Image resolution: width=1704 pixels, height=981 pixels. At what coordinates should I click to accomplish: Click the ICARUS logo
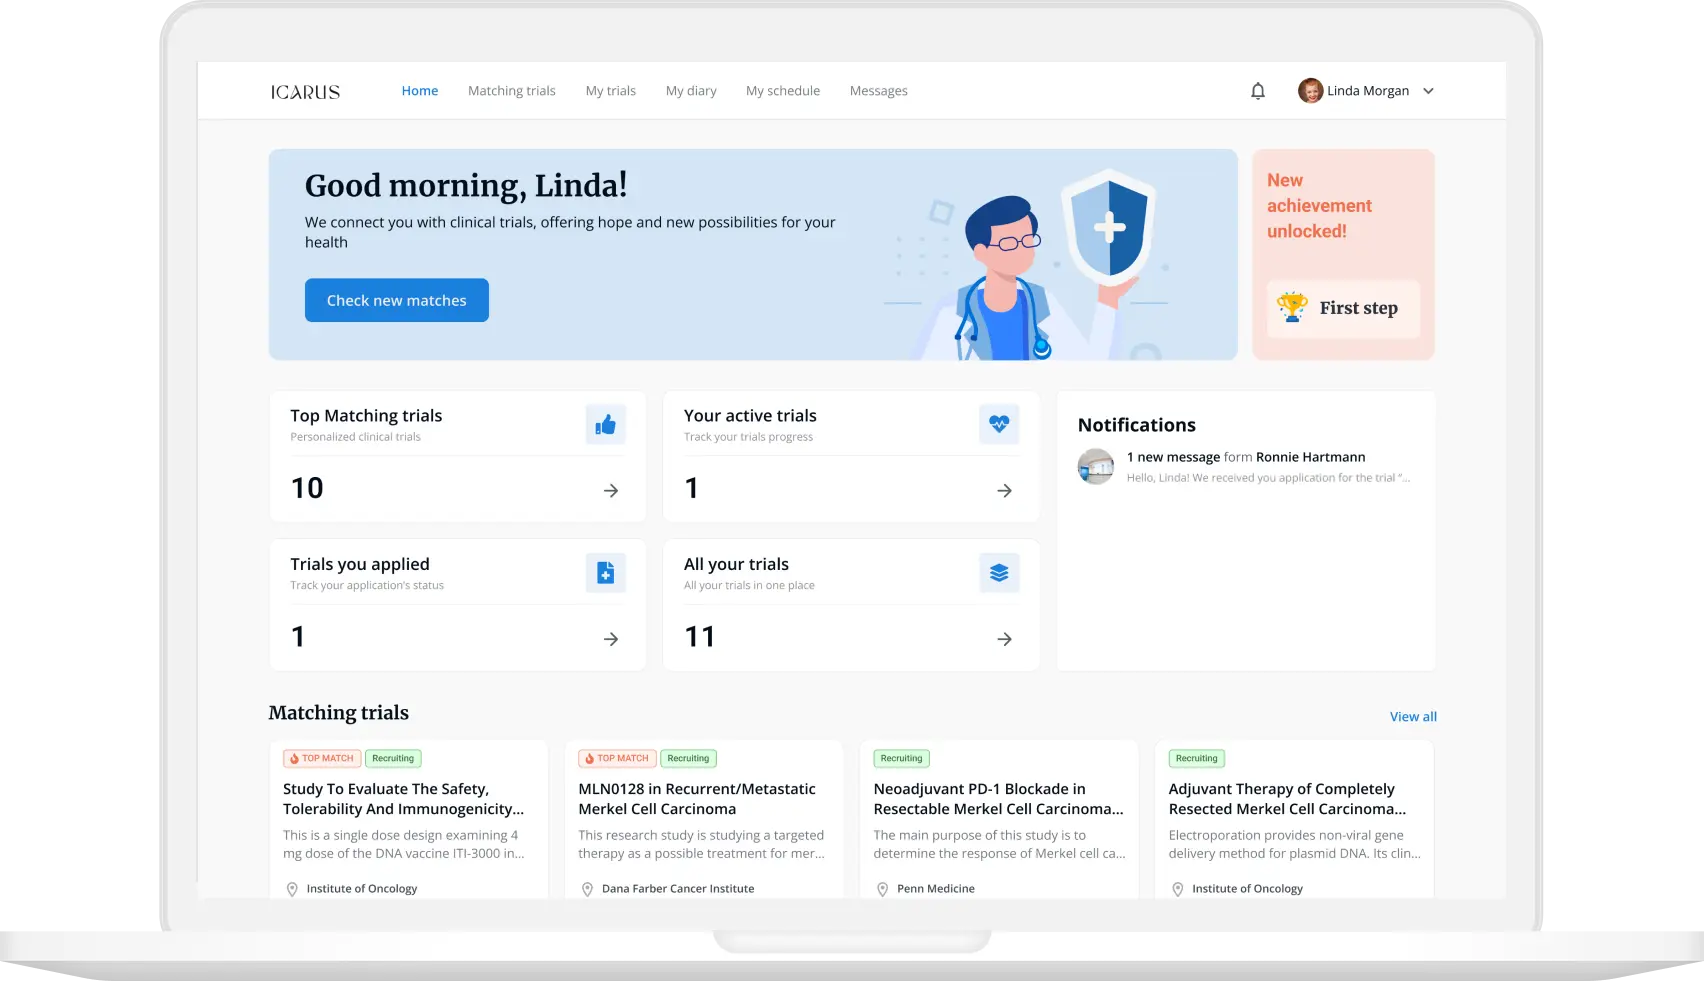(x=305, y=92)
